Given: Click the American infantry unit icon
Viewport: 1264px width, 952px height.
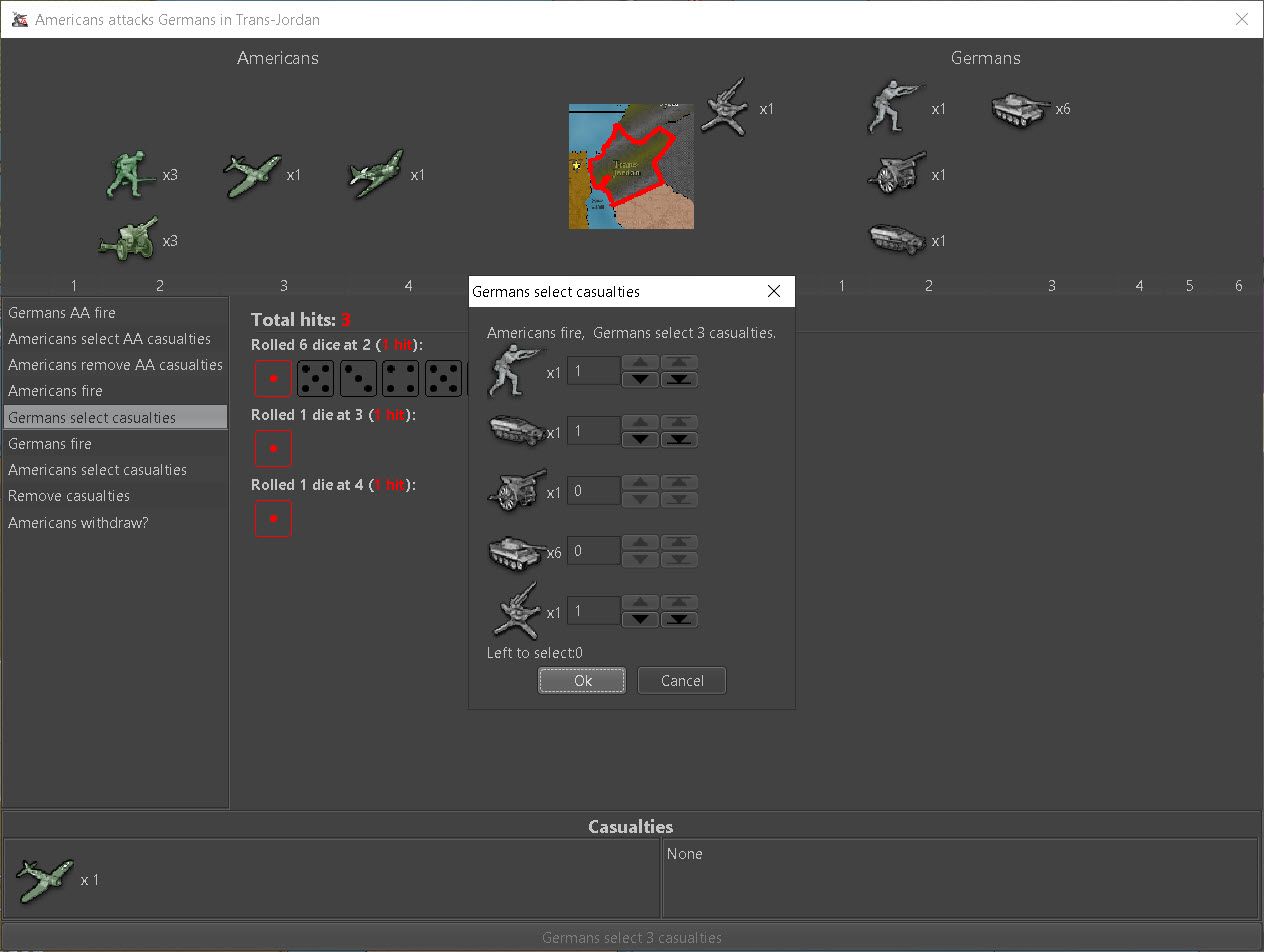Looking at the screenshot, I should tap(127, 174).
